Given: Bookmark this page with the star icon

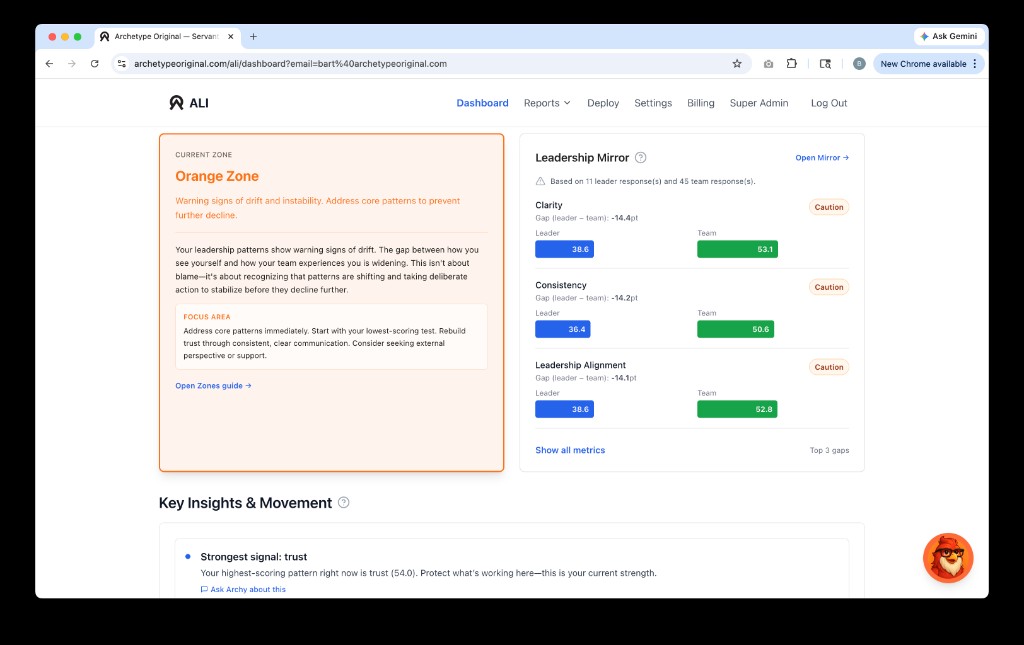Looking at the screenshot, I should point(737,63).
